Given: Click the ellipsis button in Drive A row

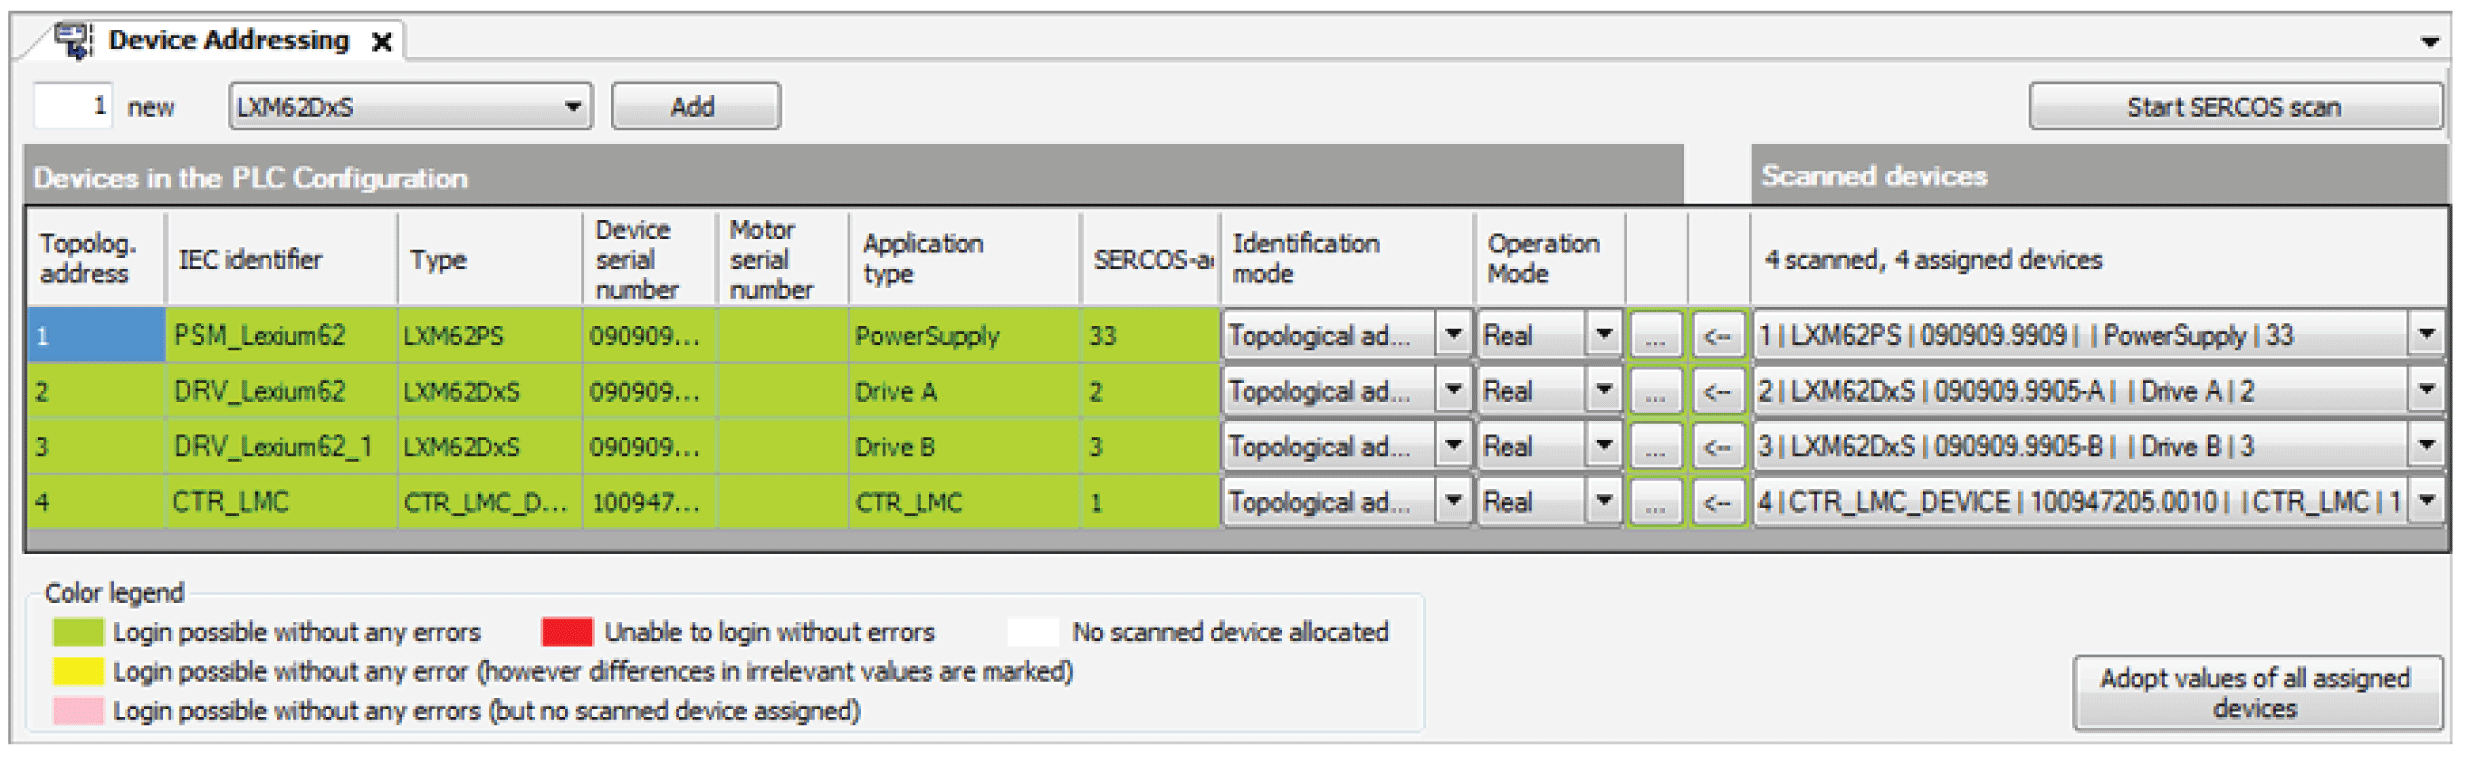Looking at the screenshot, I should pos(1656,391).
